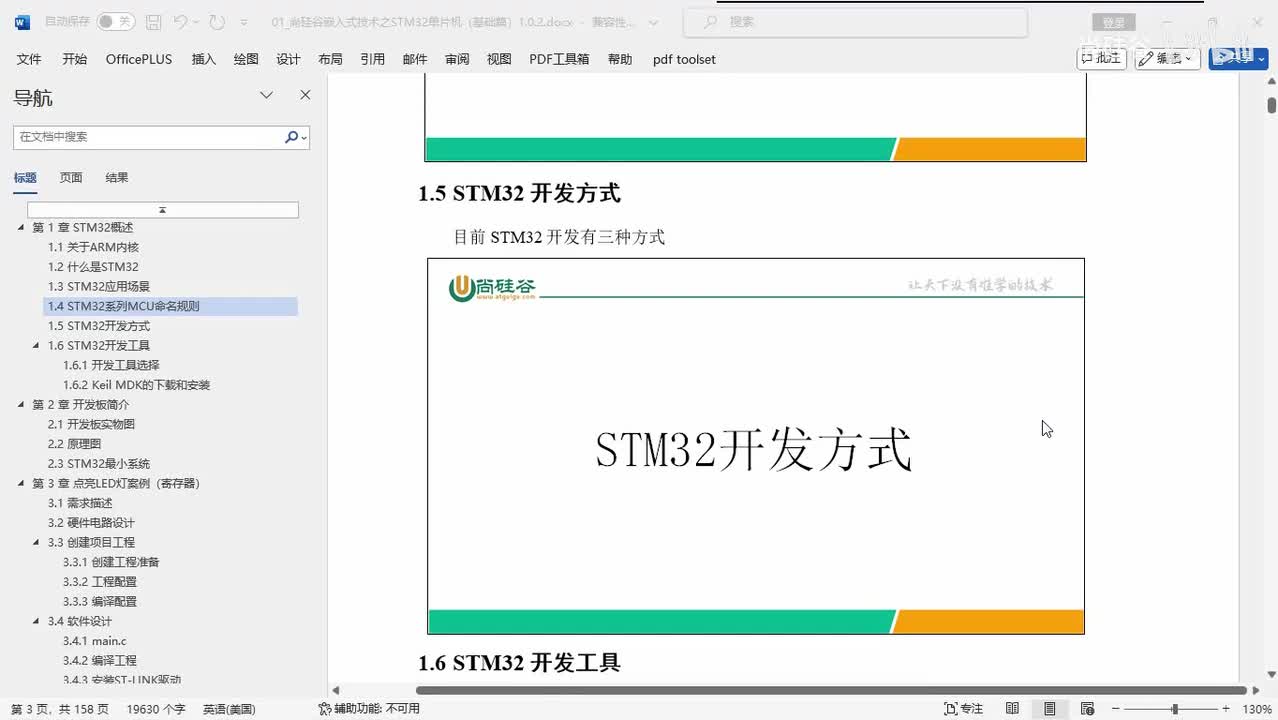Click the 在文档中搜索 search field
This screenshot has width=1278, height=720.
click(x=148, y=137)
